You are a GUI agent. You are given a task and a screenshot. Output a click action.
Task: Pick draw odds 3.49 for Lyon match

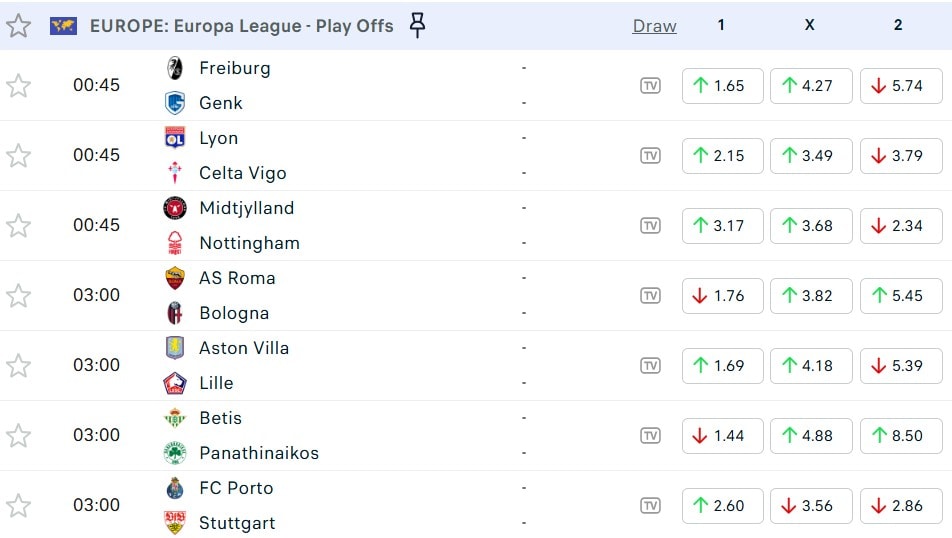(810, 156)
